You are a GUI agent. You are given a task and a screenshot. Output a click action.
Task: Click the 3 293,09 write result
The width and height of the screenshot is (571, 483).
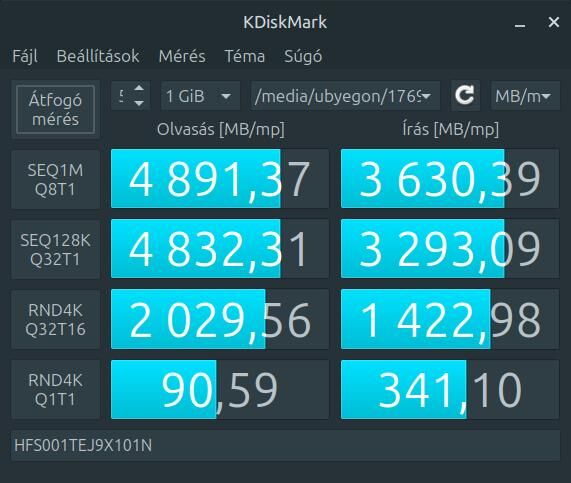[x=450, y=249]
